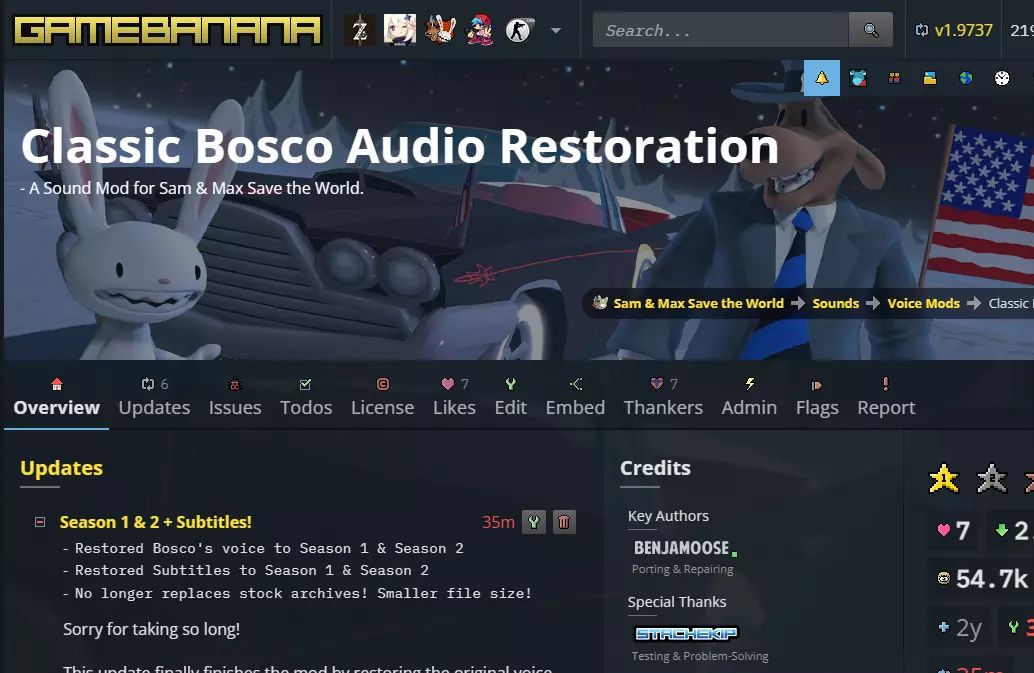
Task: Go to Sounds breadcrumb category
Action: (x=836, y=303)
